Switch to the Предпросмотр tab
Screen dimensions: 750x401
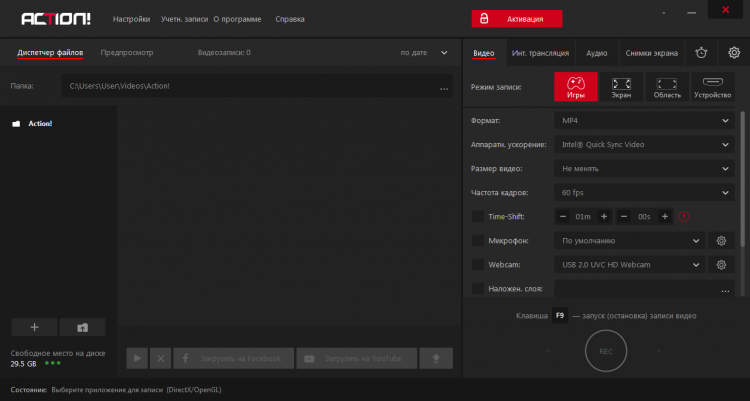127,53
